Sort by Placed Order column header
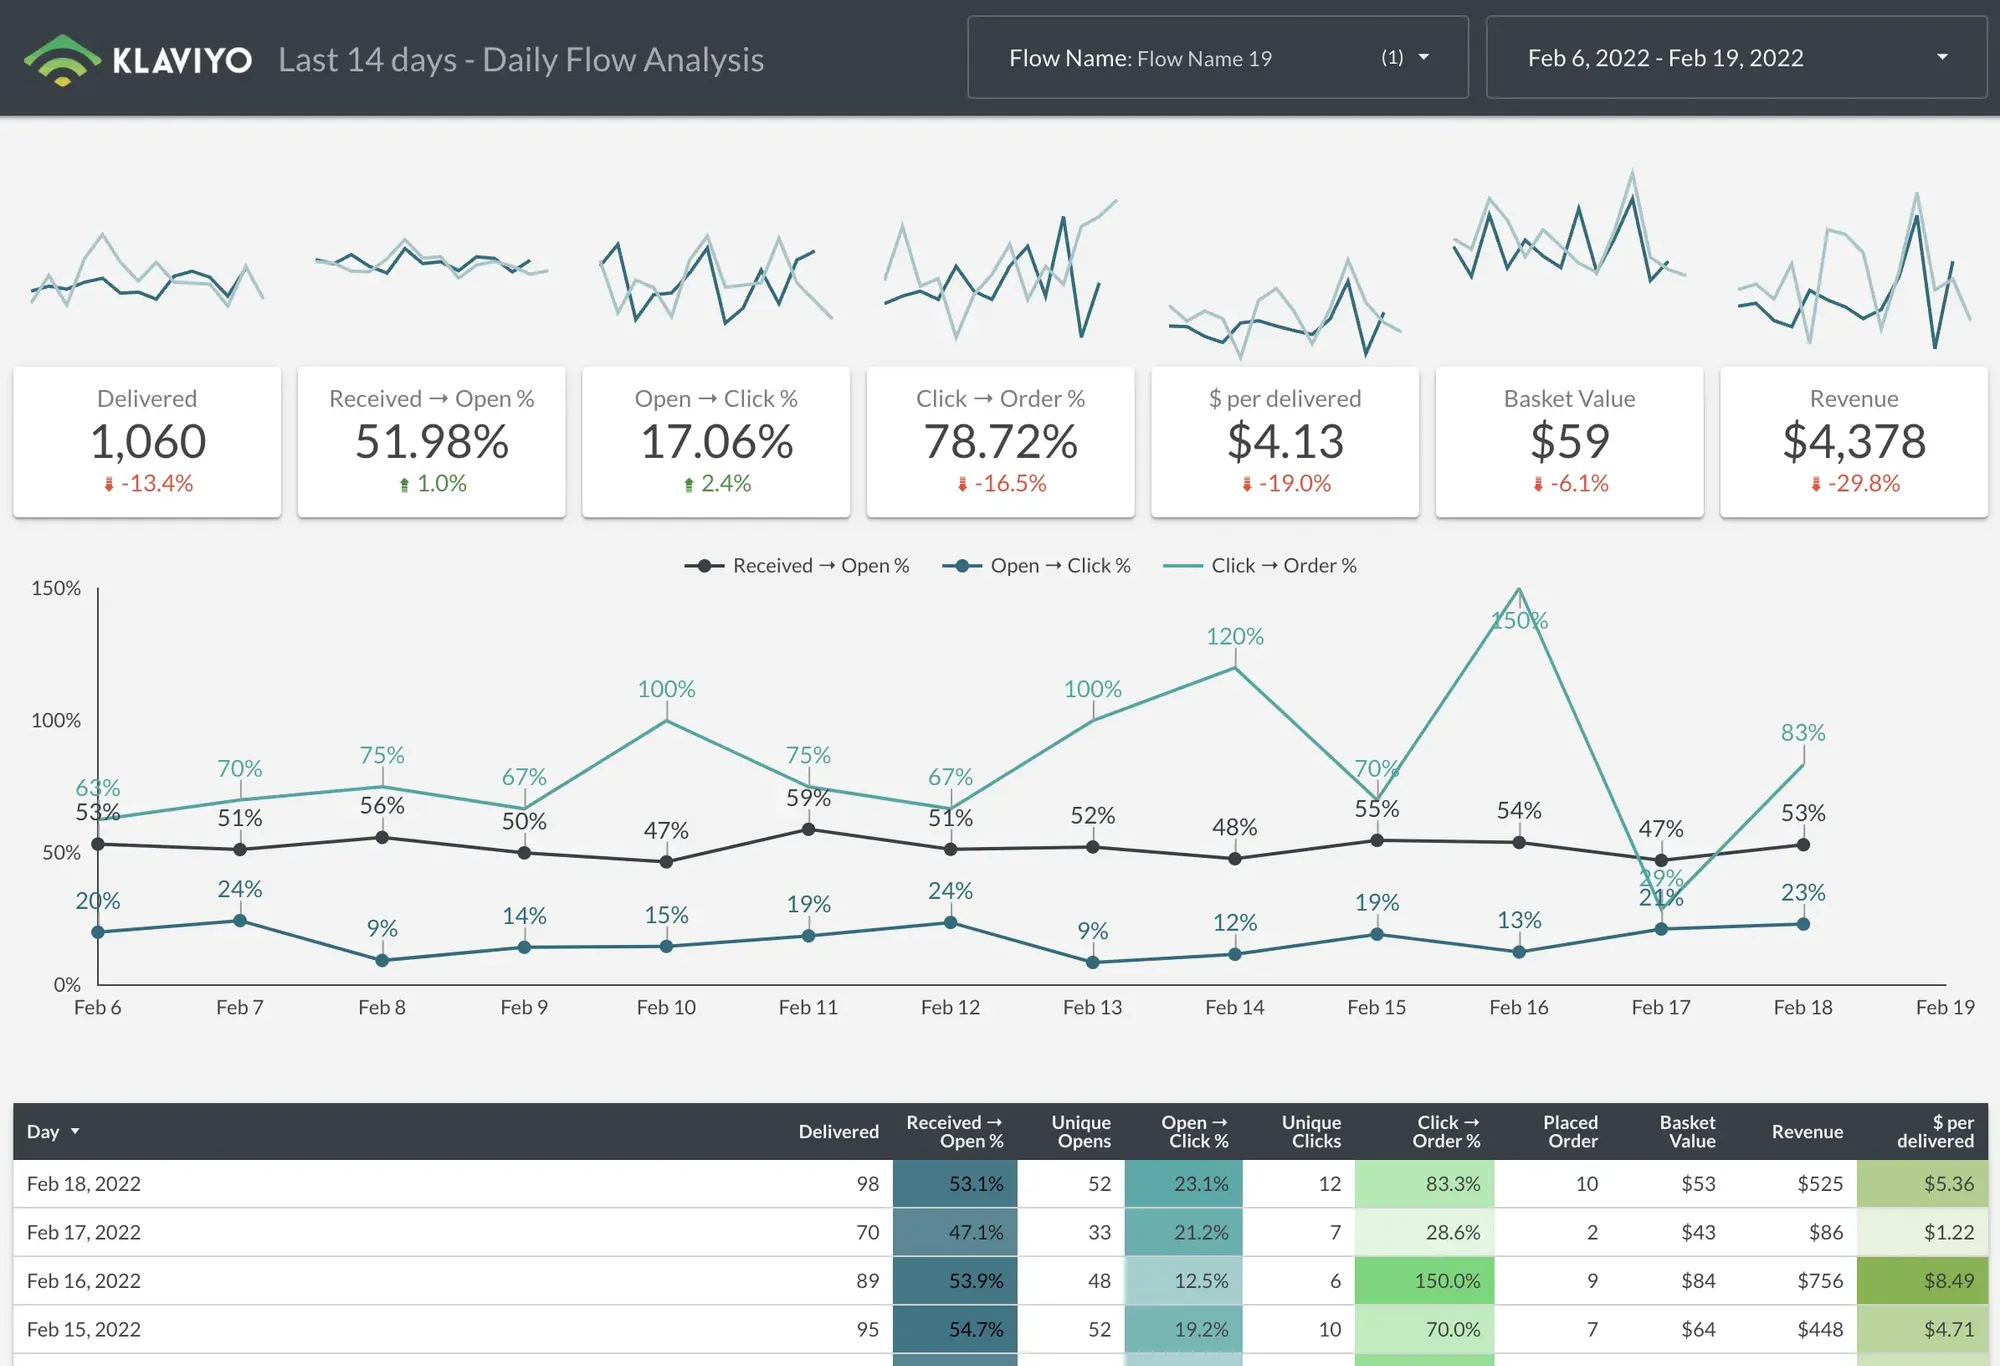Image resolution: width=2000 pixels, height=1366 pixels. click(x=1570, y=1131)
